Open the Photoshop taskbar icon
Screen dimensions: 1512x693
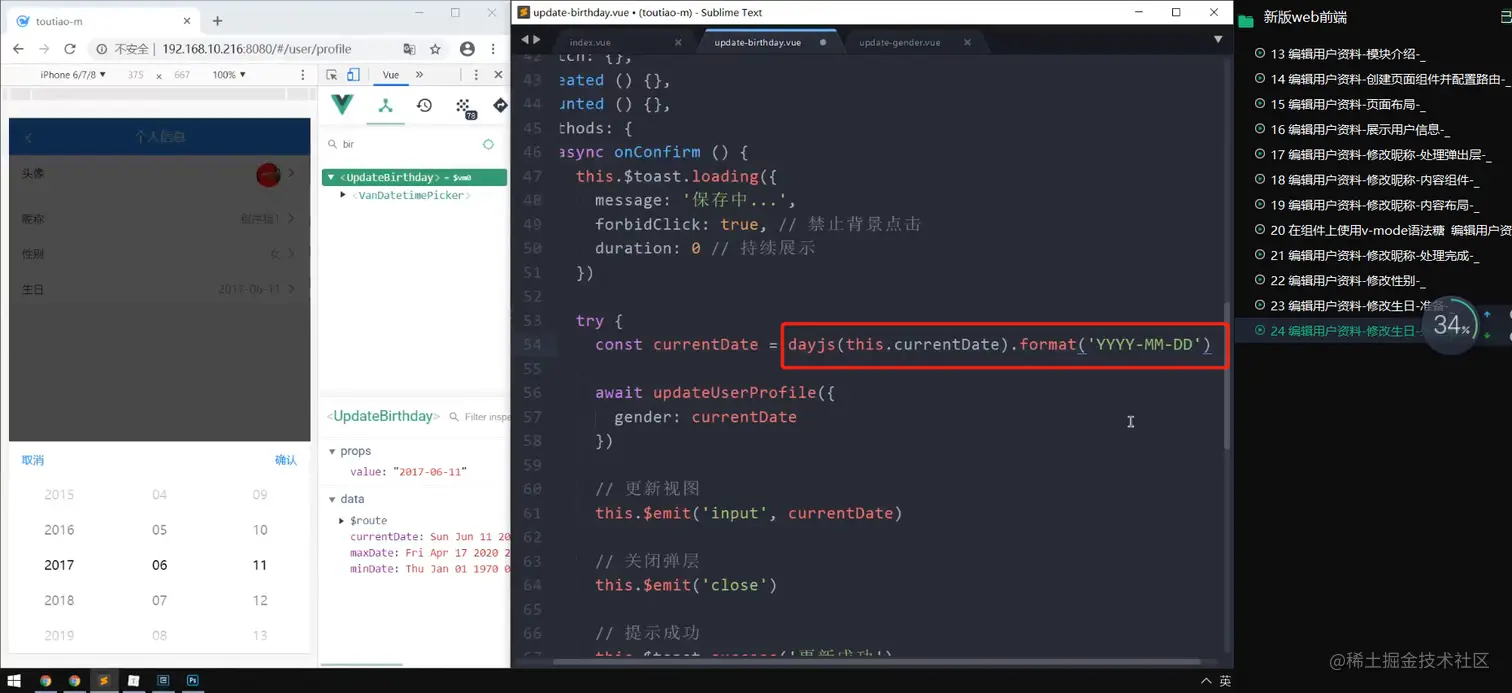(192, 681)
